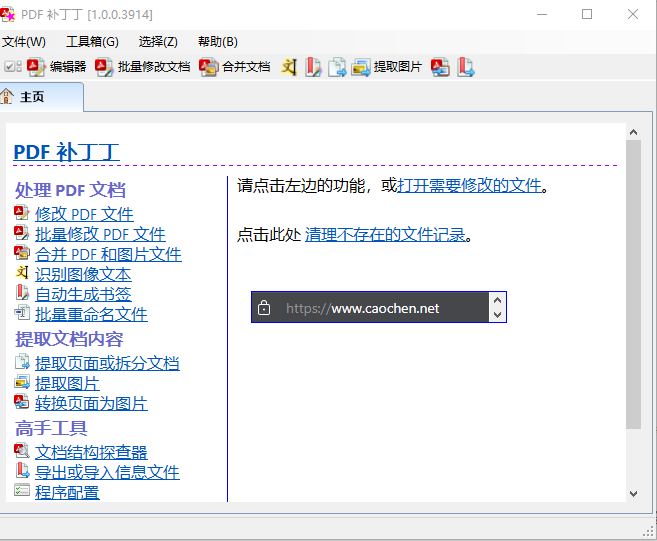
Task: Click the icon beside 提取页面或拆分文档
Action: (22, 361)
